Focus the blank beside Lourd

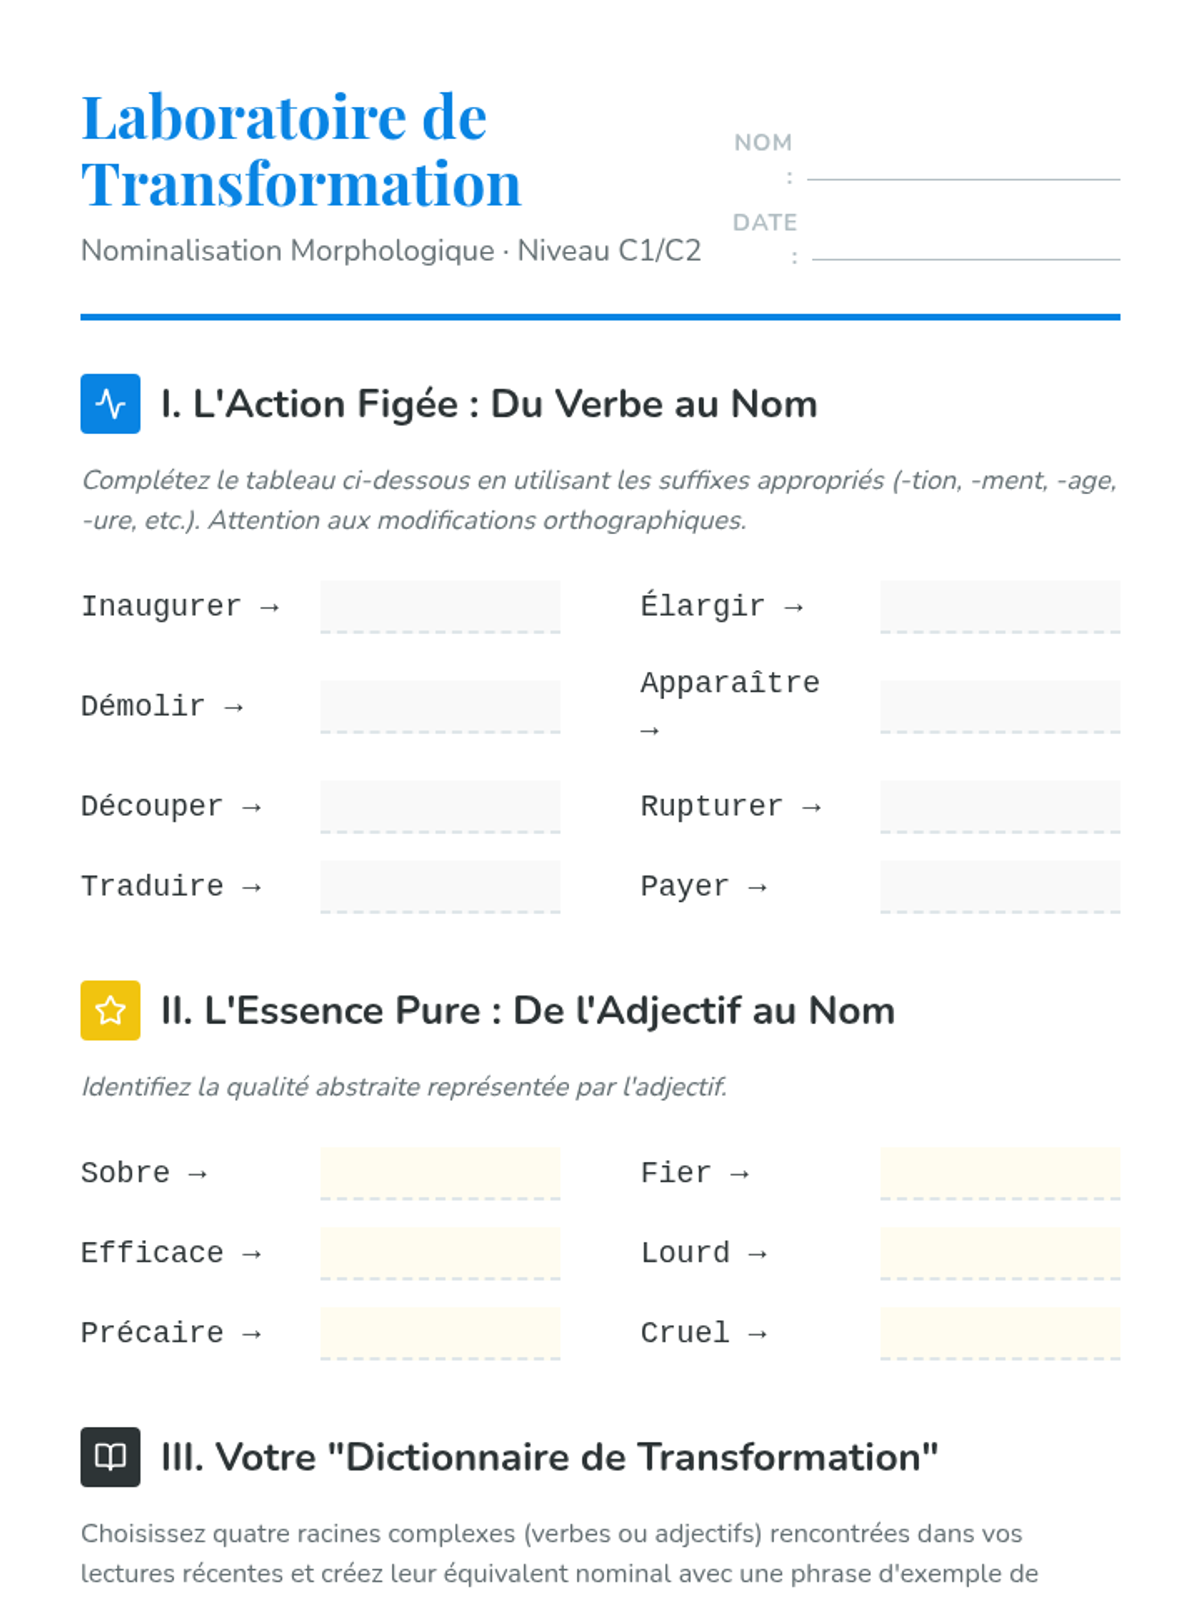[x=1000, y=1252]
